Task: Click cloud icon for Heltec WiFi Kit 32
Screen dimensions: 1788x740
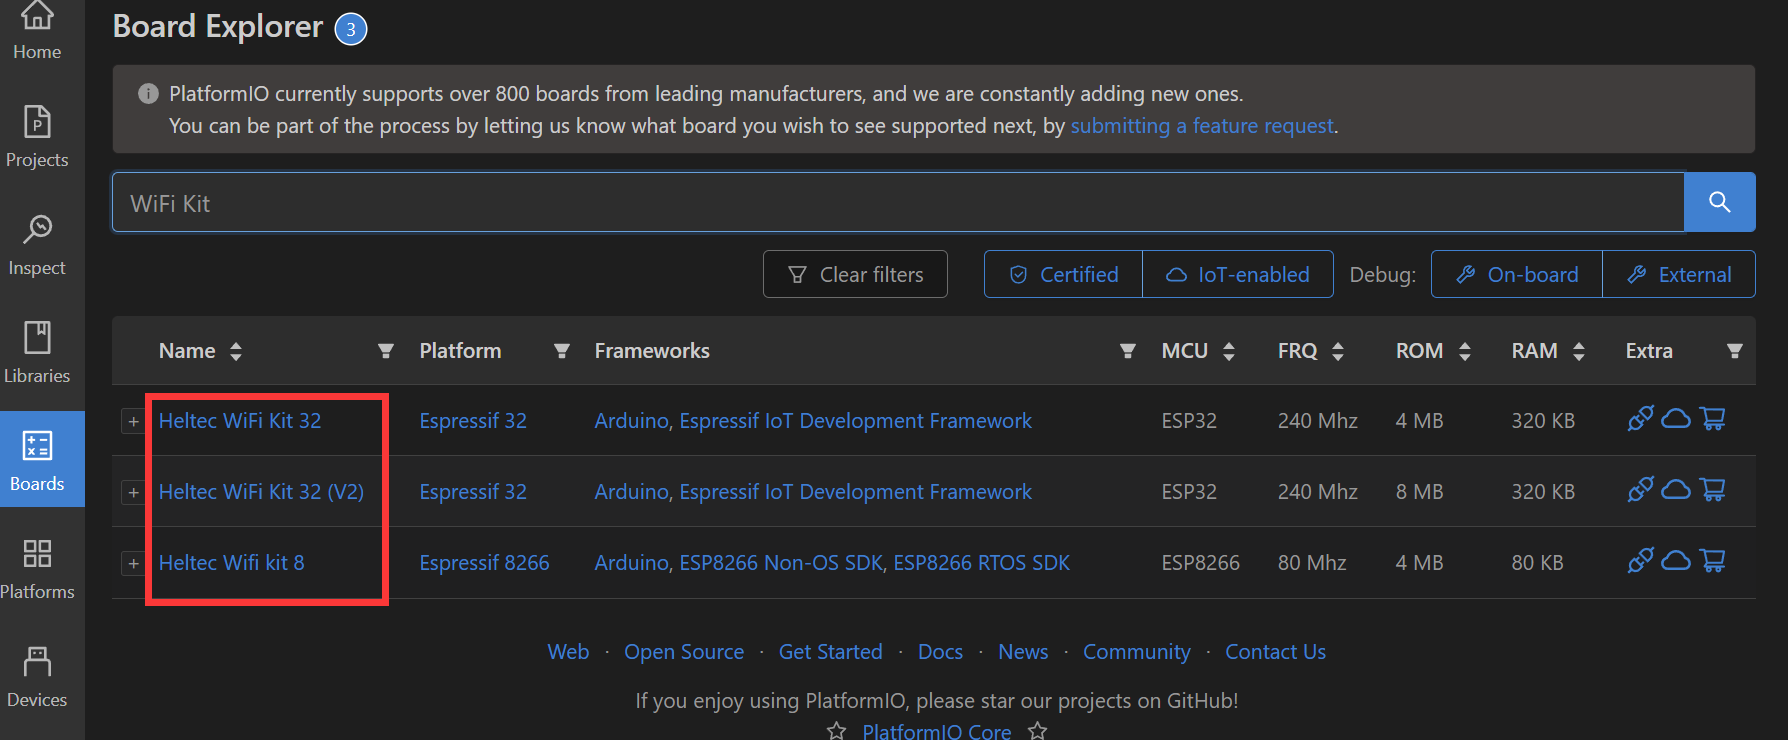Action: [1676, 419]
